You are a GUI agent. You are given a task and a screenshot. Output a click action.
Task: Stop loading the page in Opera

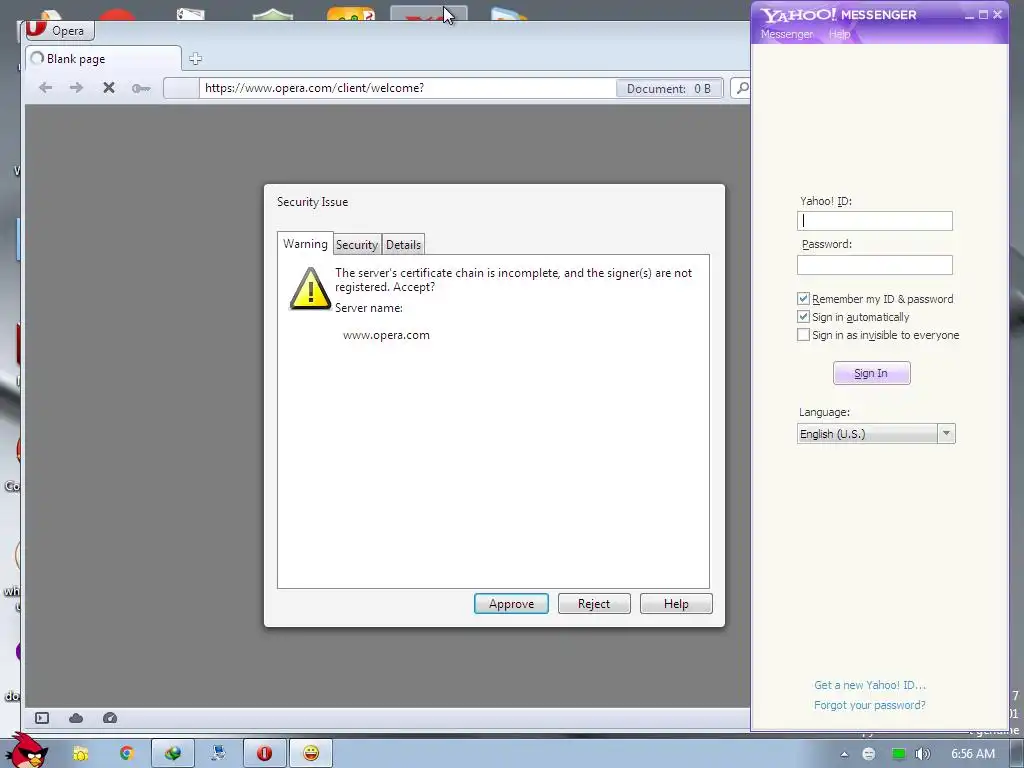pos(108,88)
